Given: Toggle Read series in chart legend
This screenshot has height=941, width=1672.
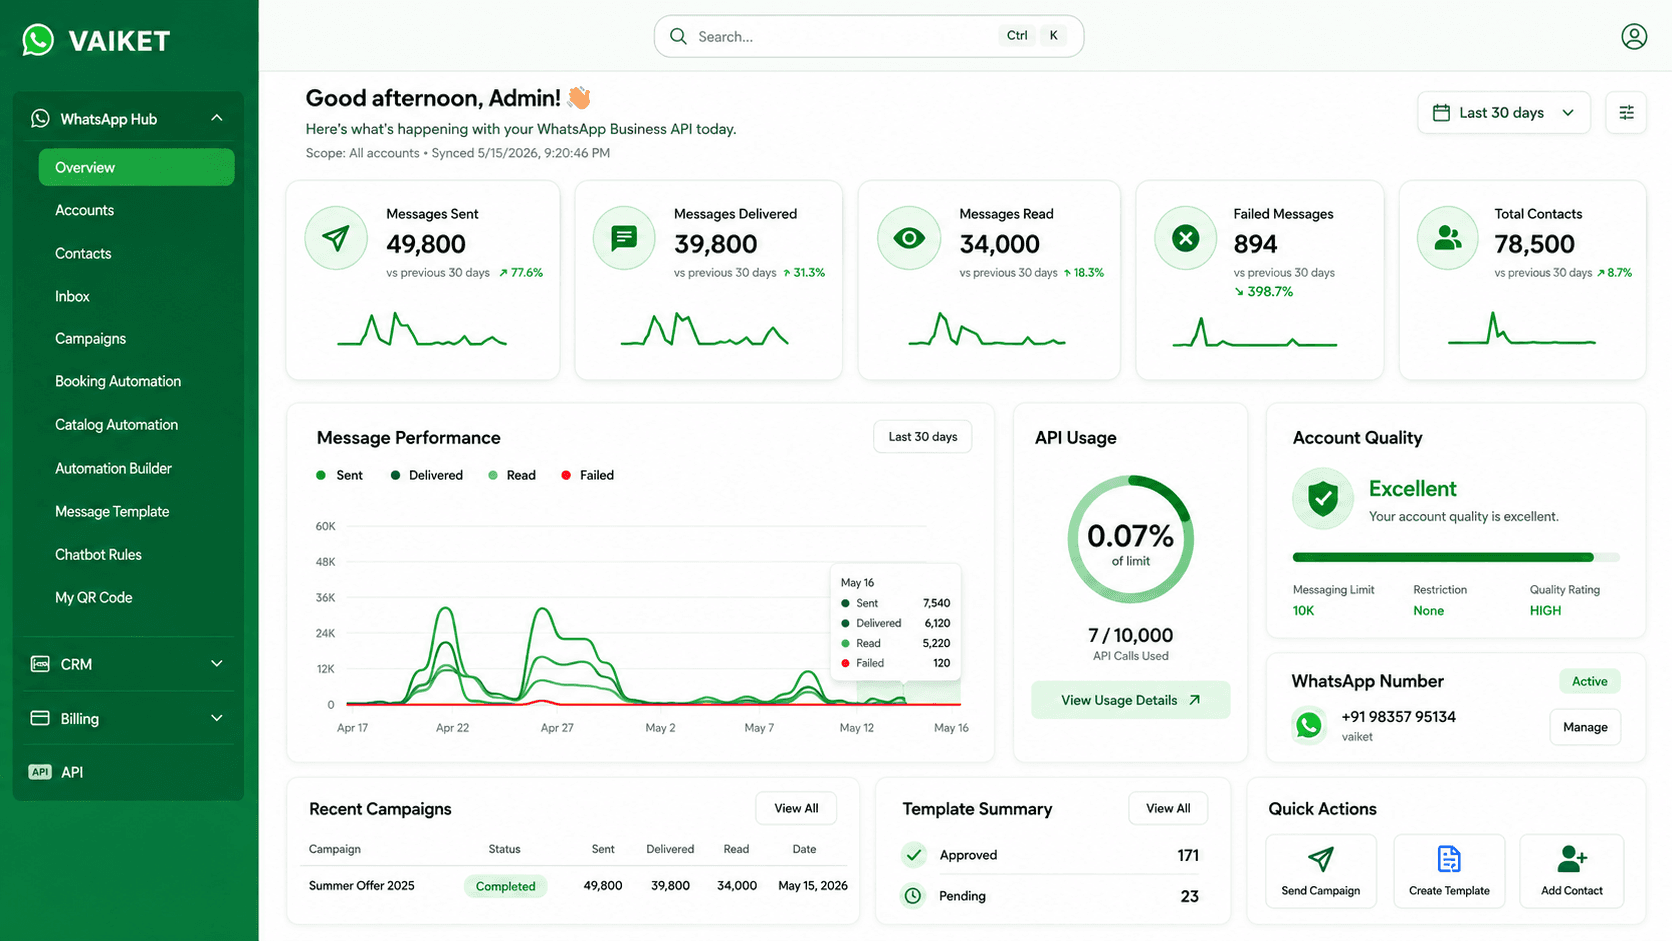Looking at the screenshot, I should point(512,475).
